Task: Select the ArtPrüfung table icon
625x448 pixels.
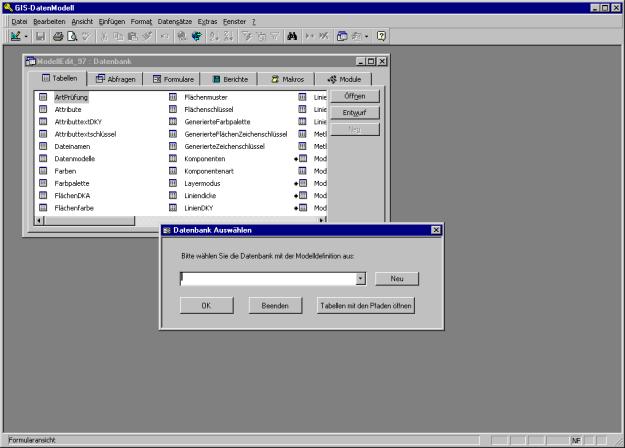Action: point(43,97)
